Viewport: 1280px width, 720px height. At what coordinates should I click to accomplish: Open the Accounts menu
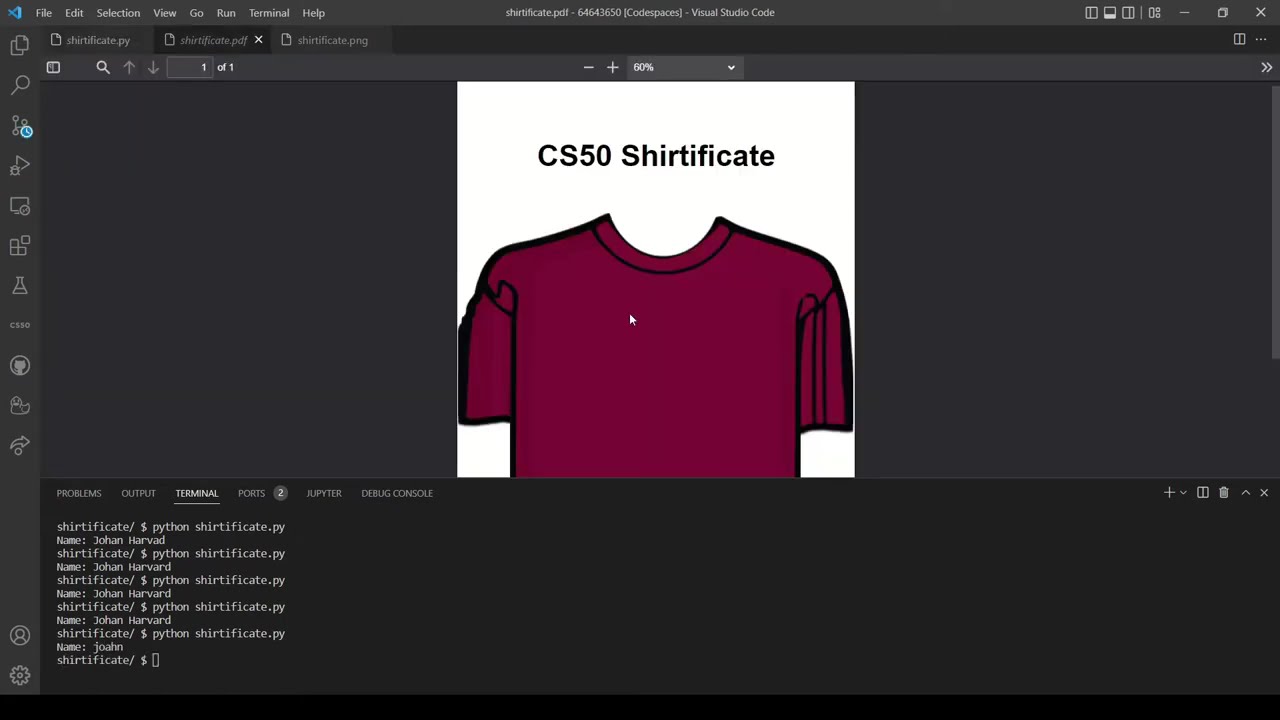(20, 636)
